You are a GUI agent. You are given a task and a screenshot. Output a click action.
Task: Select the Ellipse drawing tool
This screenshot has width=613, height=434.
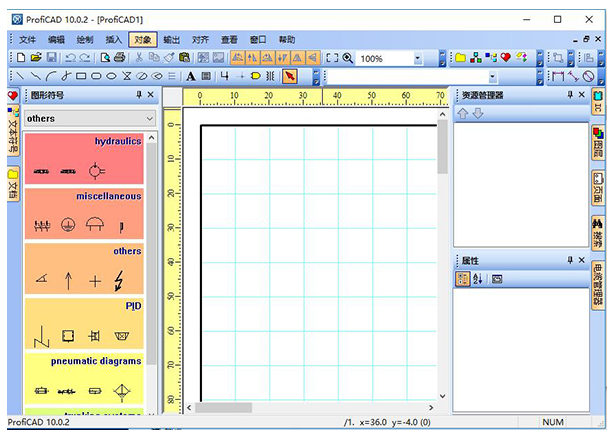(x=111, y=76)
